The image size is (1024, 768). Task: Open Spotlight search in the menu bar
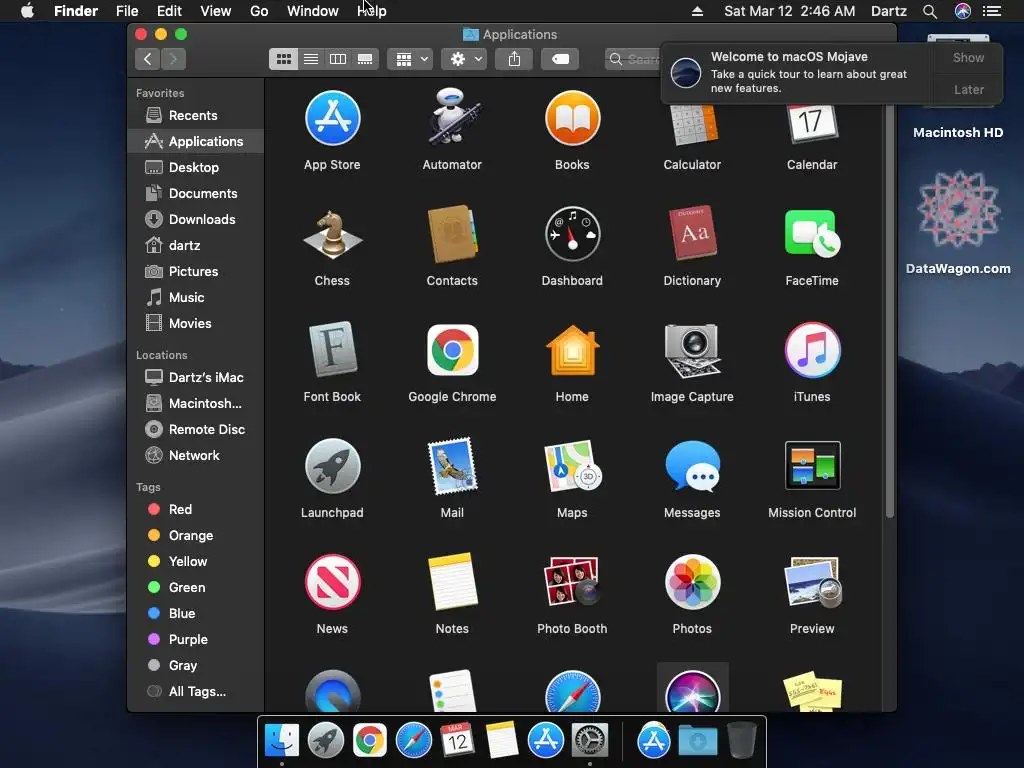coord(930,11)
